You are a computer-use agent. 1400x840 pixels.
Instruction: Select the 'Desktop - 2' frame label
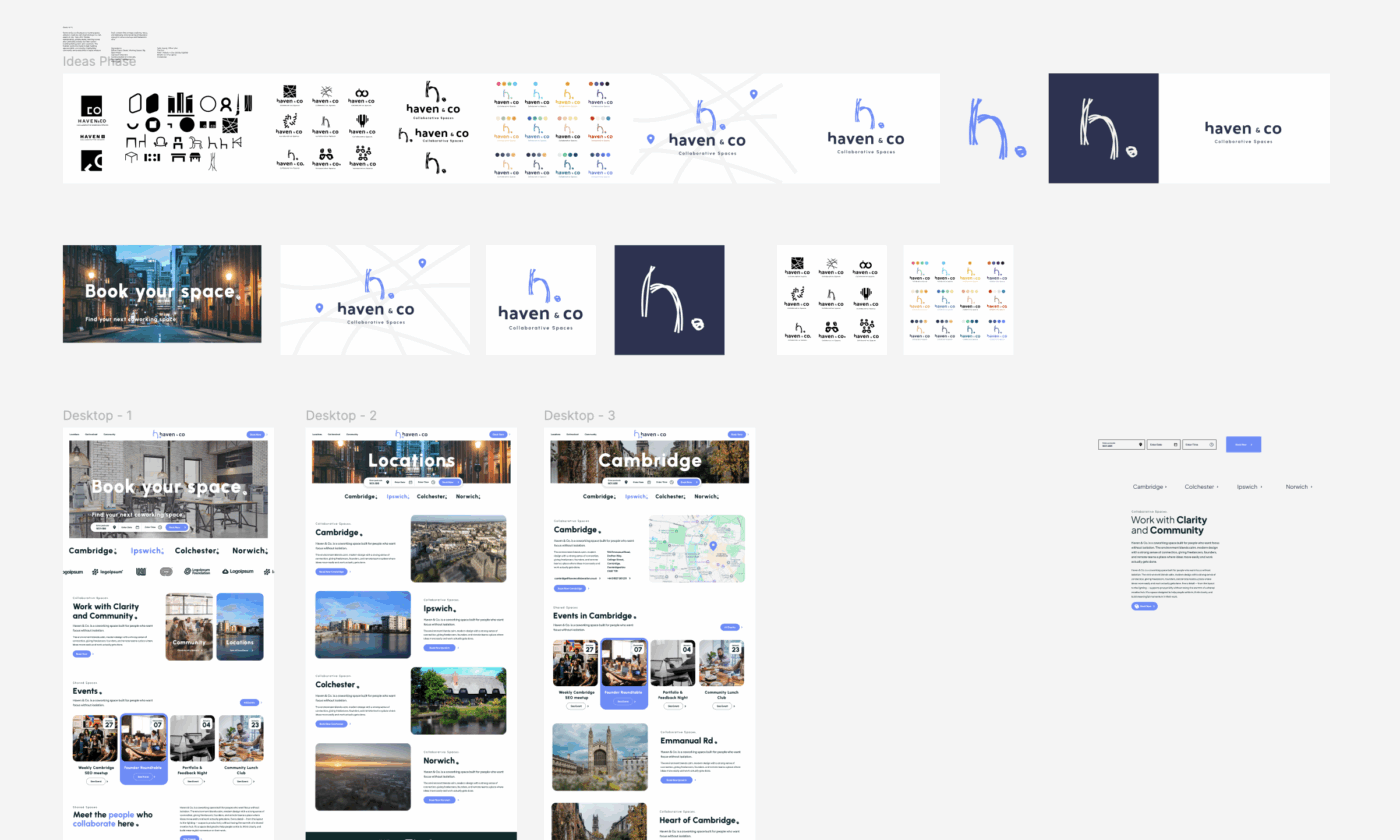[341, 416]
